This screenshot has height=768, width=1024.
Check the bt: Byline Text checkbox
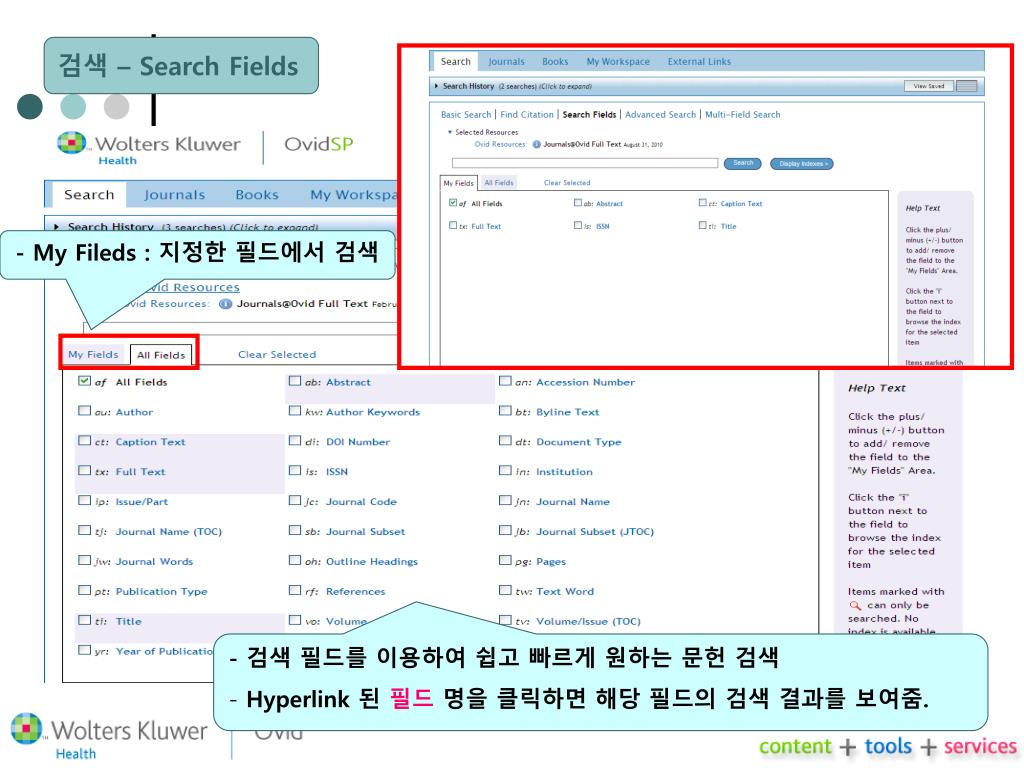click(x=505, y=411)
